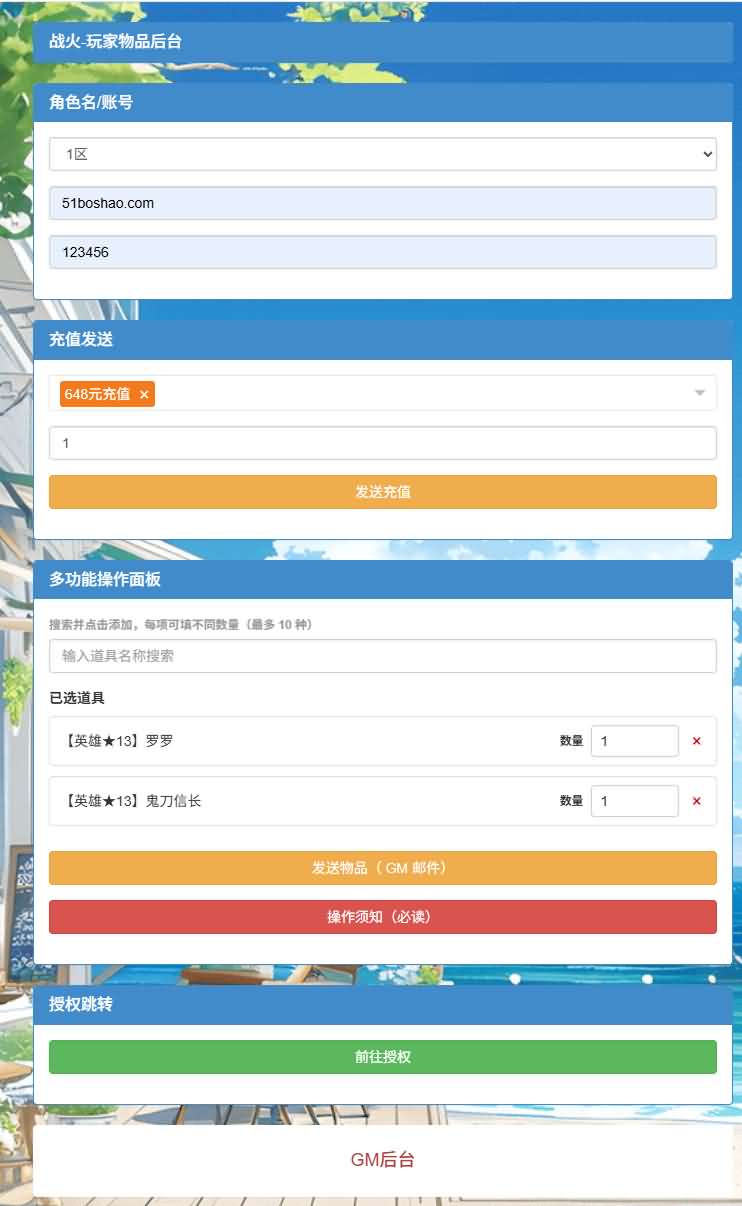This screenshot has width=742, height=1206.
Task: Click the account field containing 51boshao.com
Action: (x=383, y=203)
